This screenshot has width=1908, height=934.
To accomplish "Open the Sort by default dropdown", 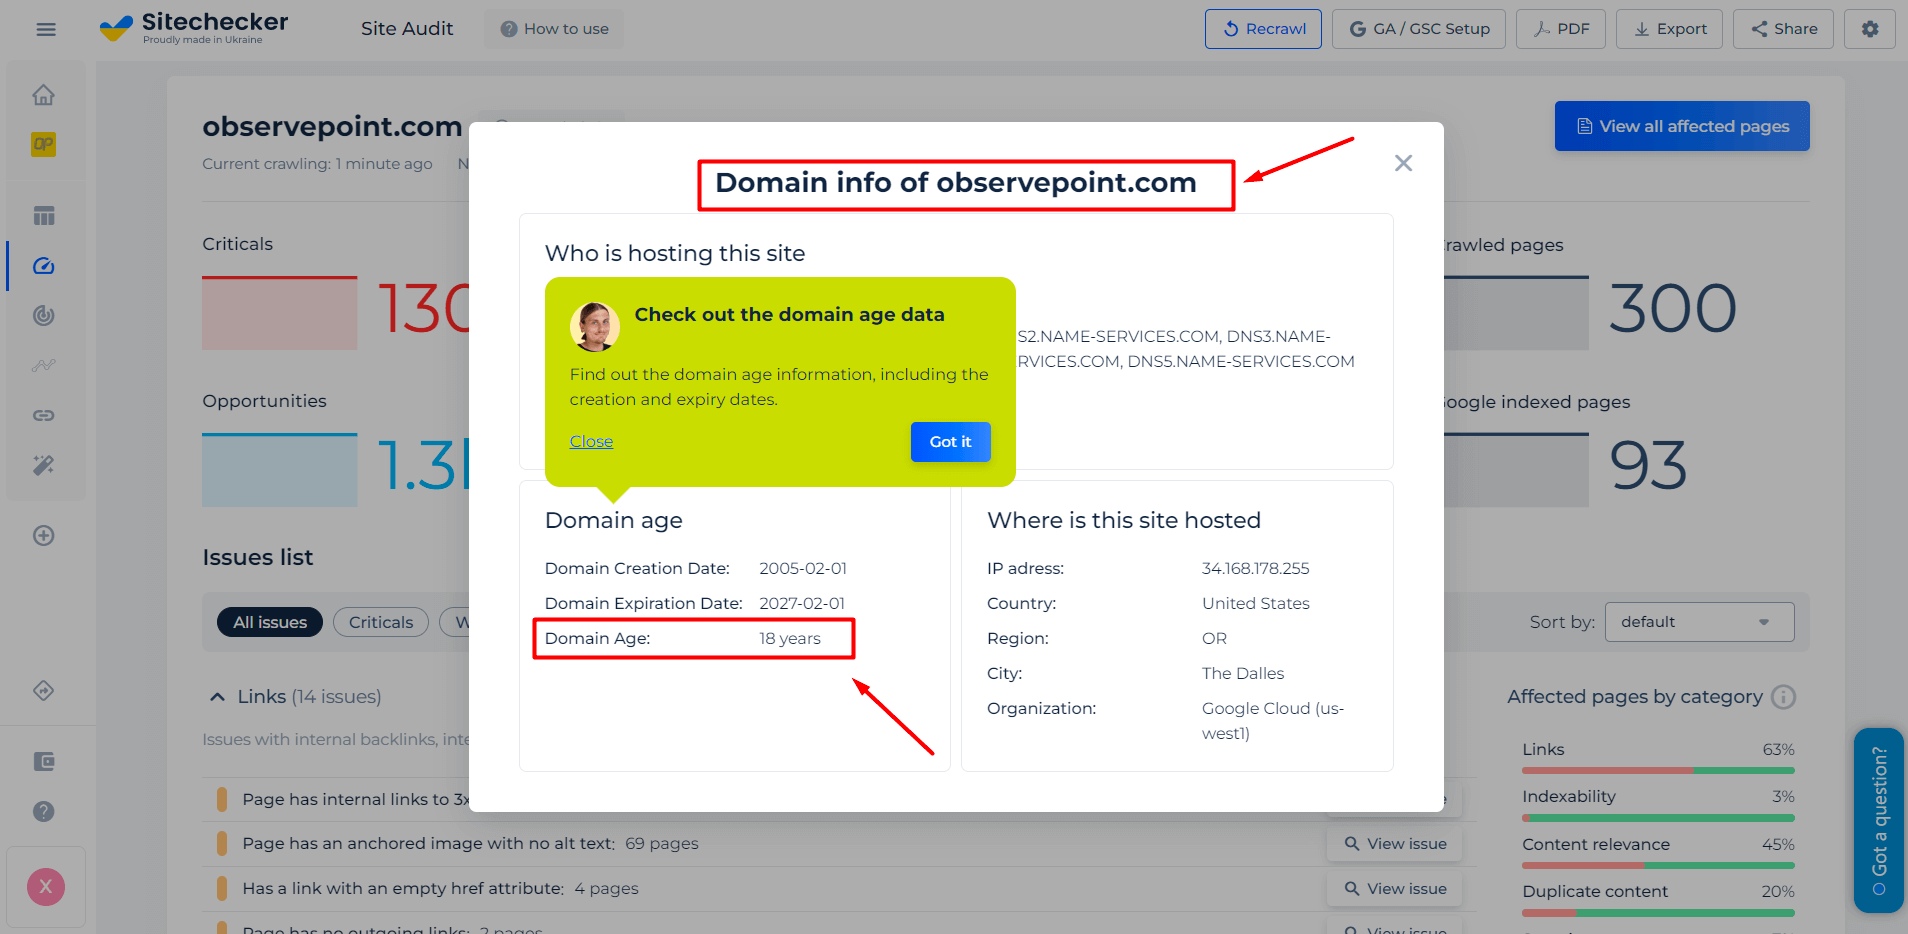I will click(x=1699, y=622).
